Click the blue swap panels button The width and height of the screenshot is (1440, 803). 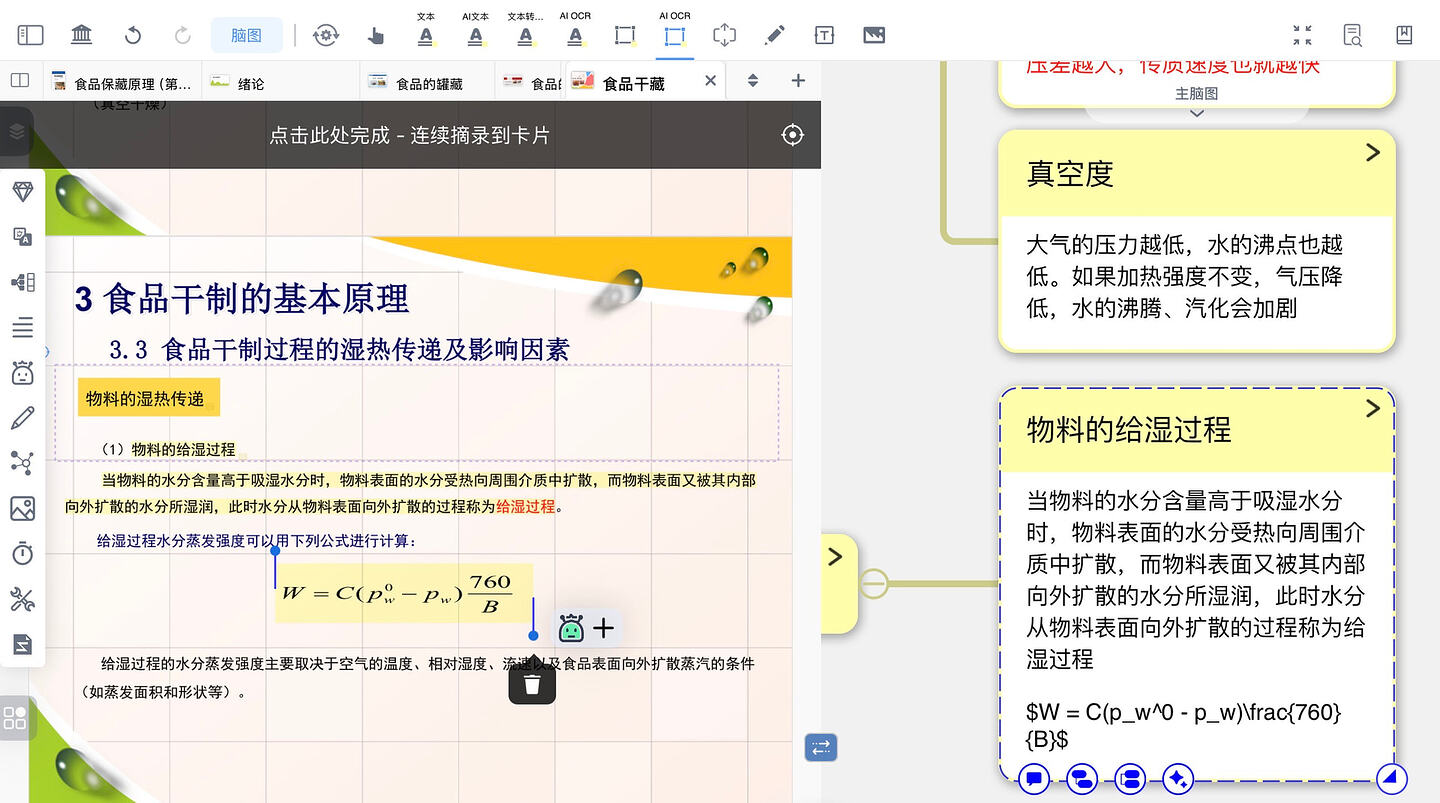tap(821, 747)
